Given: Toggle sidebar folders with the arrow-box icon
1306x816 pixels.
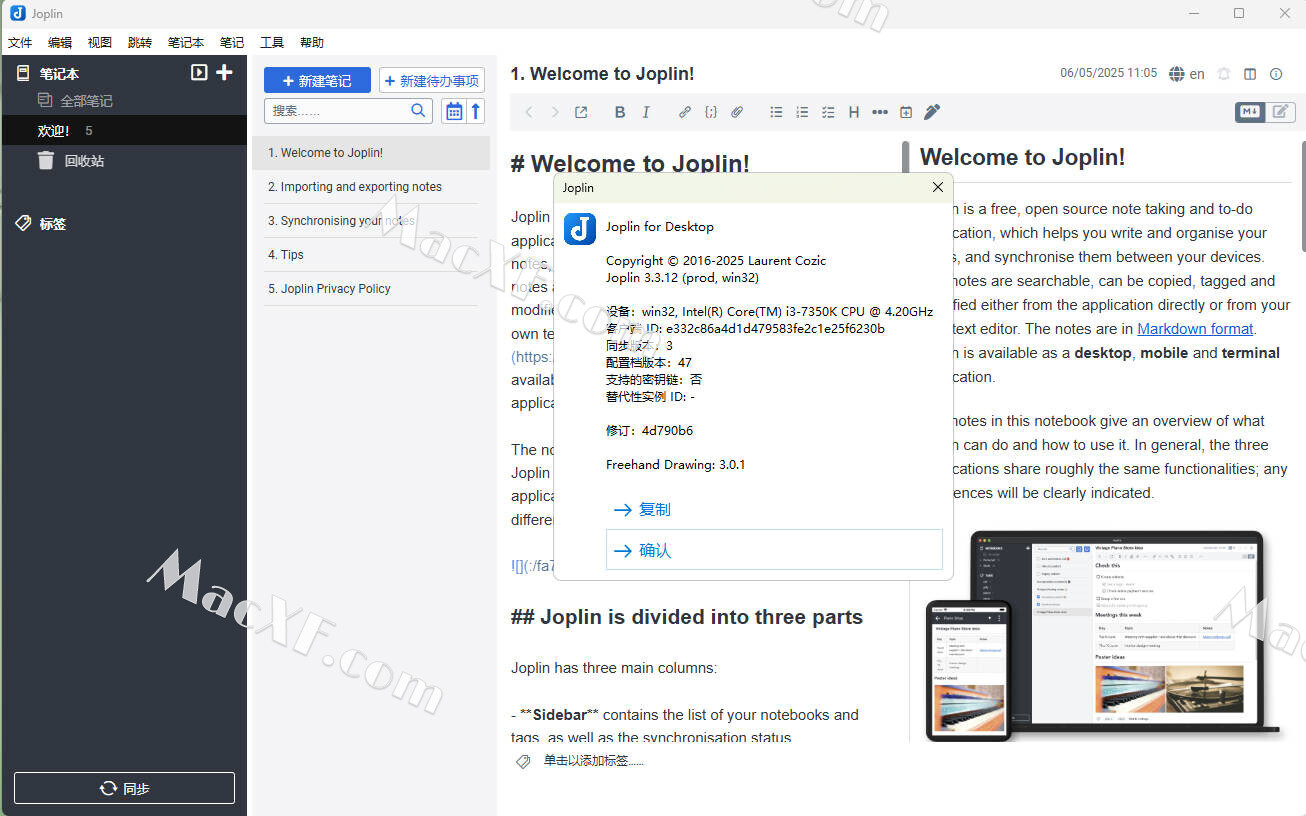Looking at the screenshot, I should [199, 72].
